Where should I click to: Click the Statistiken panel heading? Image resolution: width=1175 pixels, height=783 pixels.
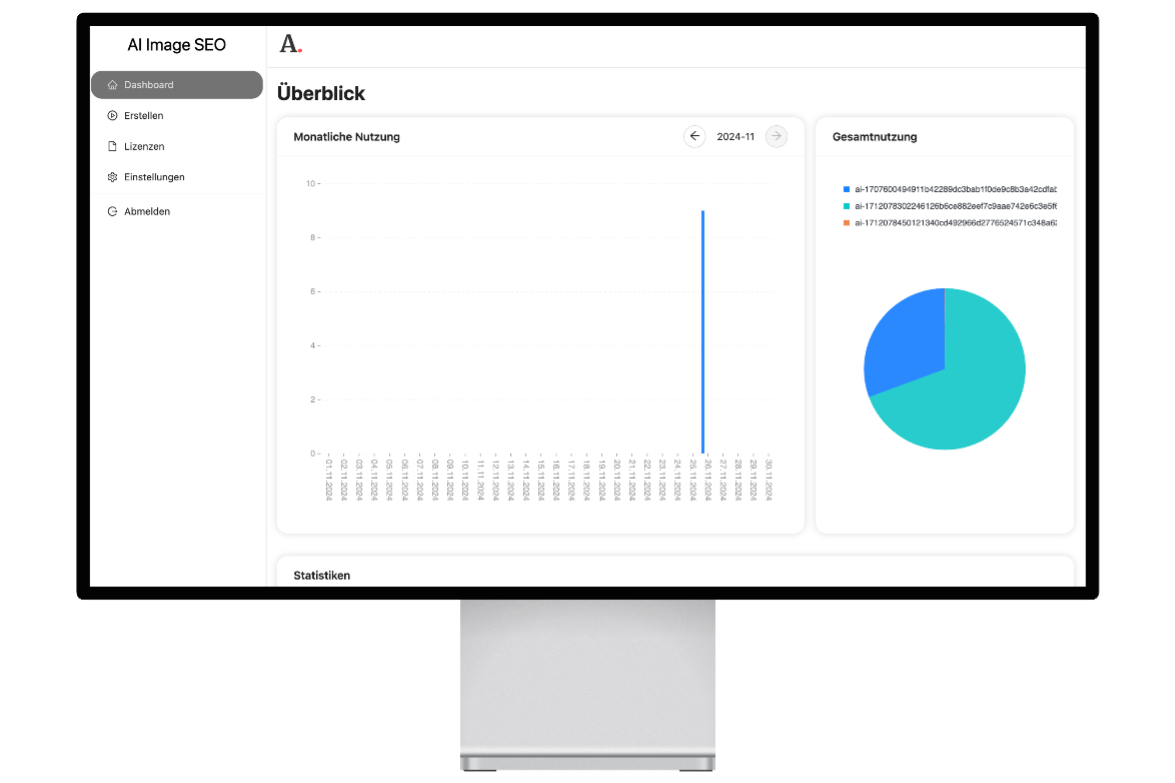point(322,576)
